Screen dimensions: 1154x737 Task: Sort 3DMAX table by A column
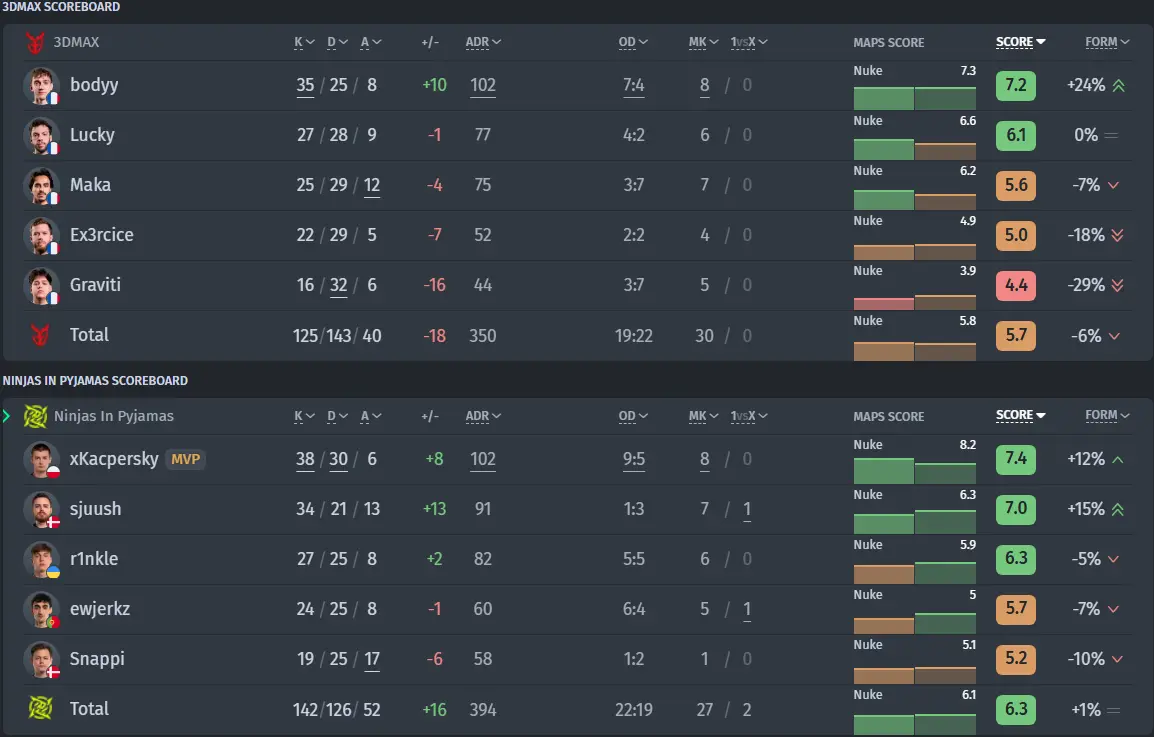coord(371,43)
